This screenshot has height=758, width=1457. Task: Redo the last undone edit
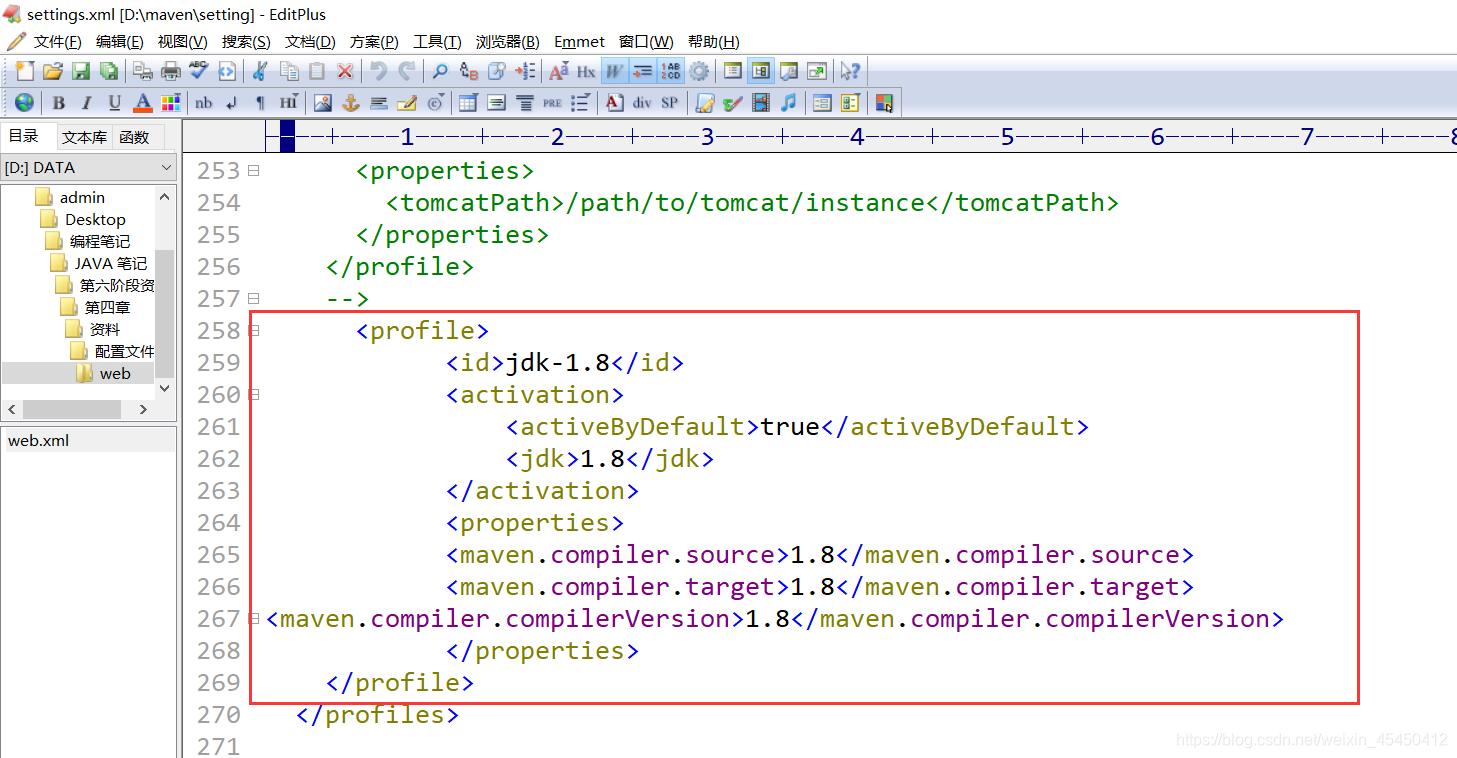coord(406,71)
